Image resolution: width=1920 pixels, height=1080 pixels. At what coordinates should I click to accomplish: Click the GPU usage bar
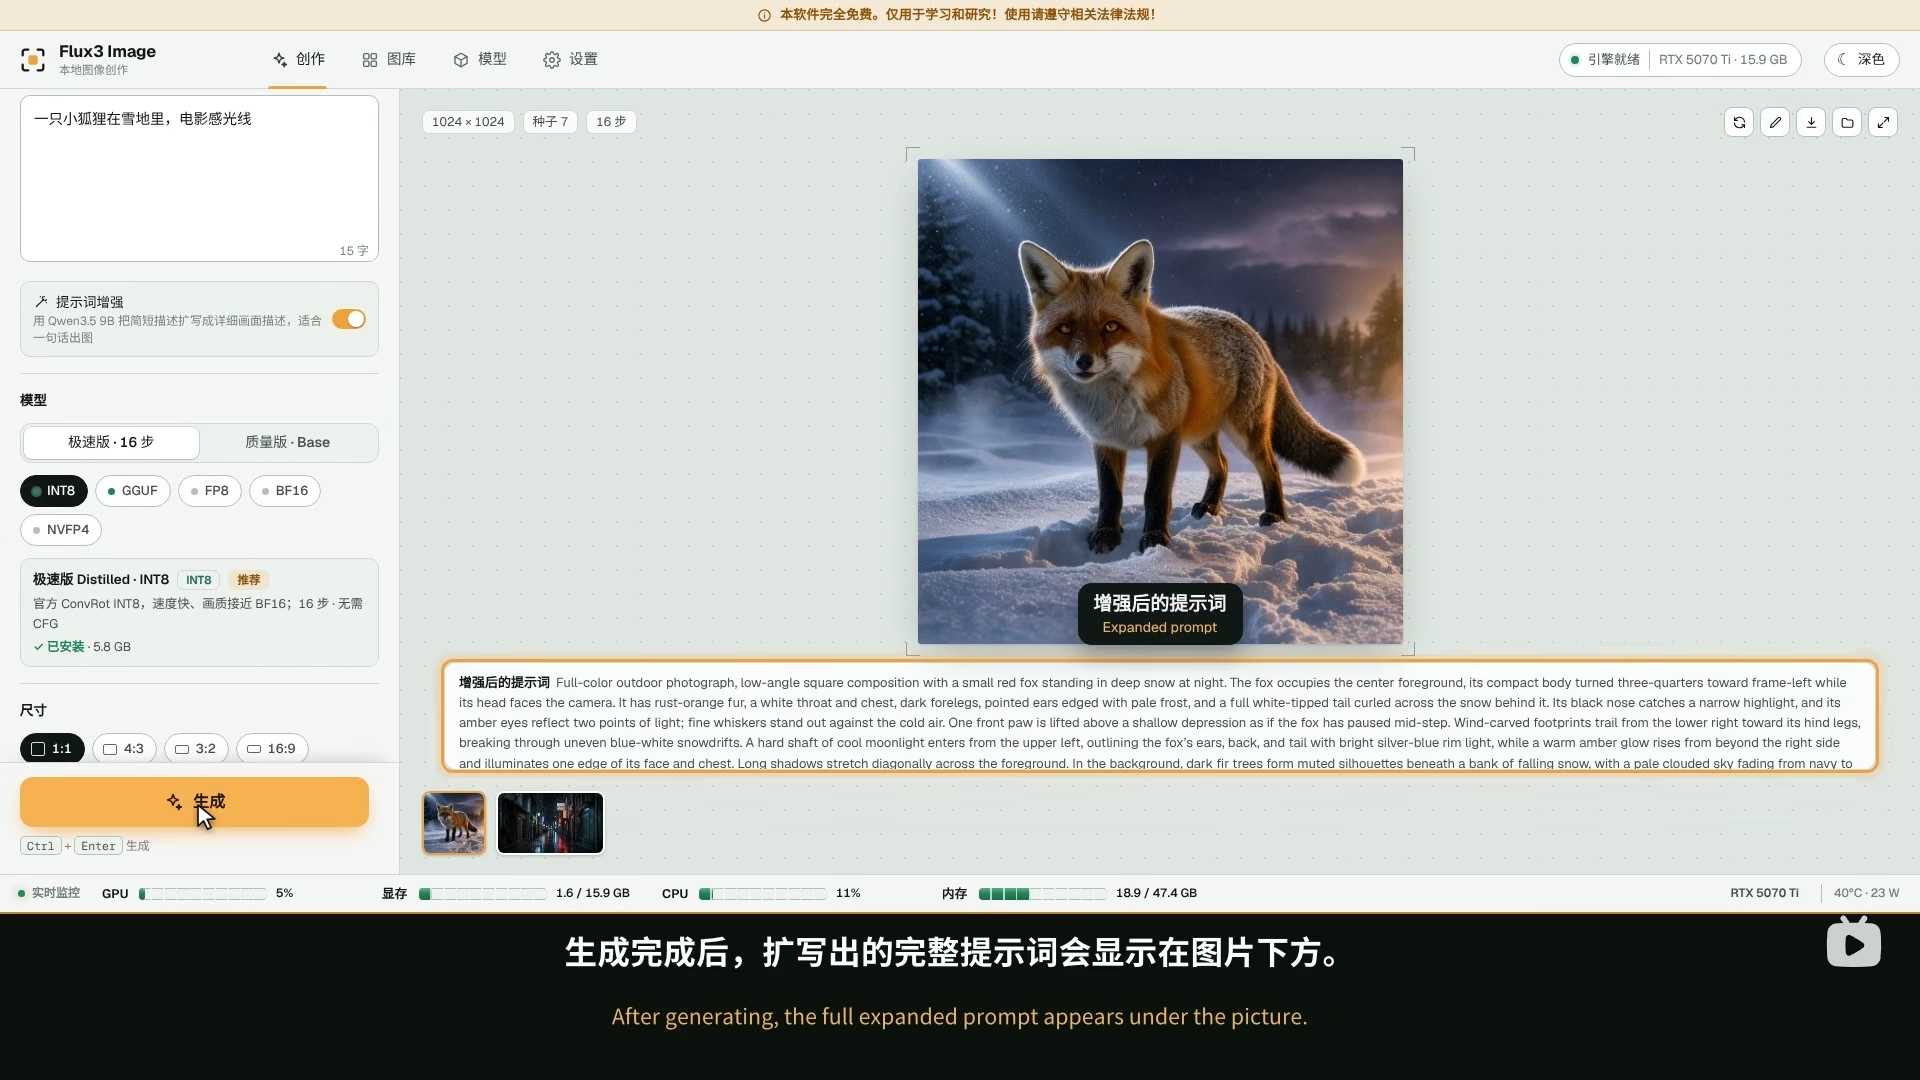pos(203,894)
